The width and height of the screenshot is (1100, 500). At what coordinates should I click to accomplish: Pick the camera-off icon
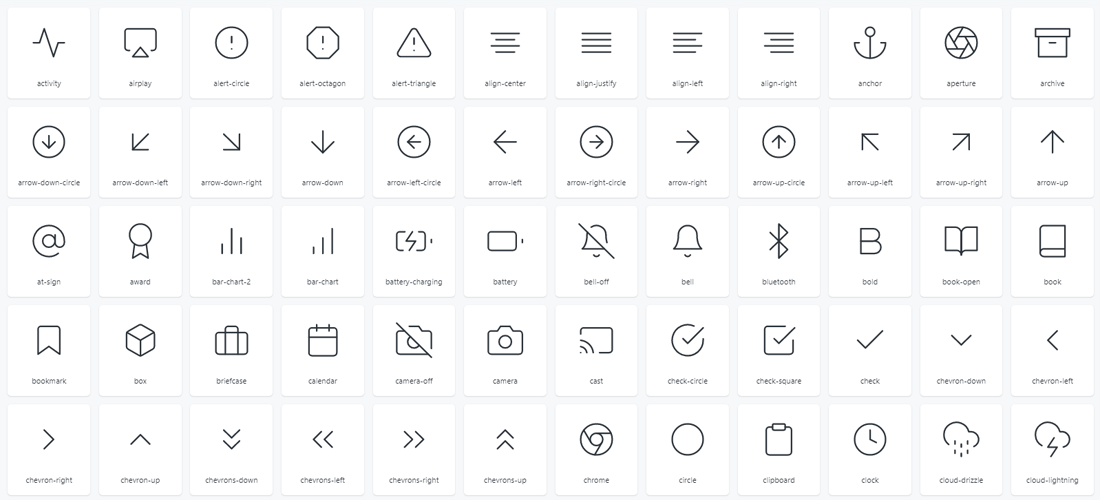click(414, 341)
